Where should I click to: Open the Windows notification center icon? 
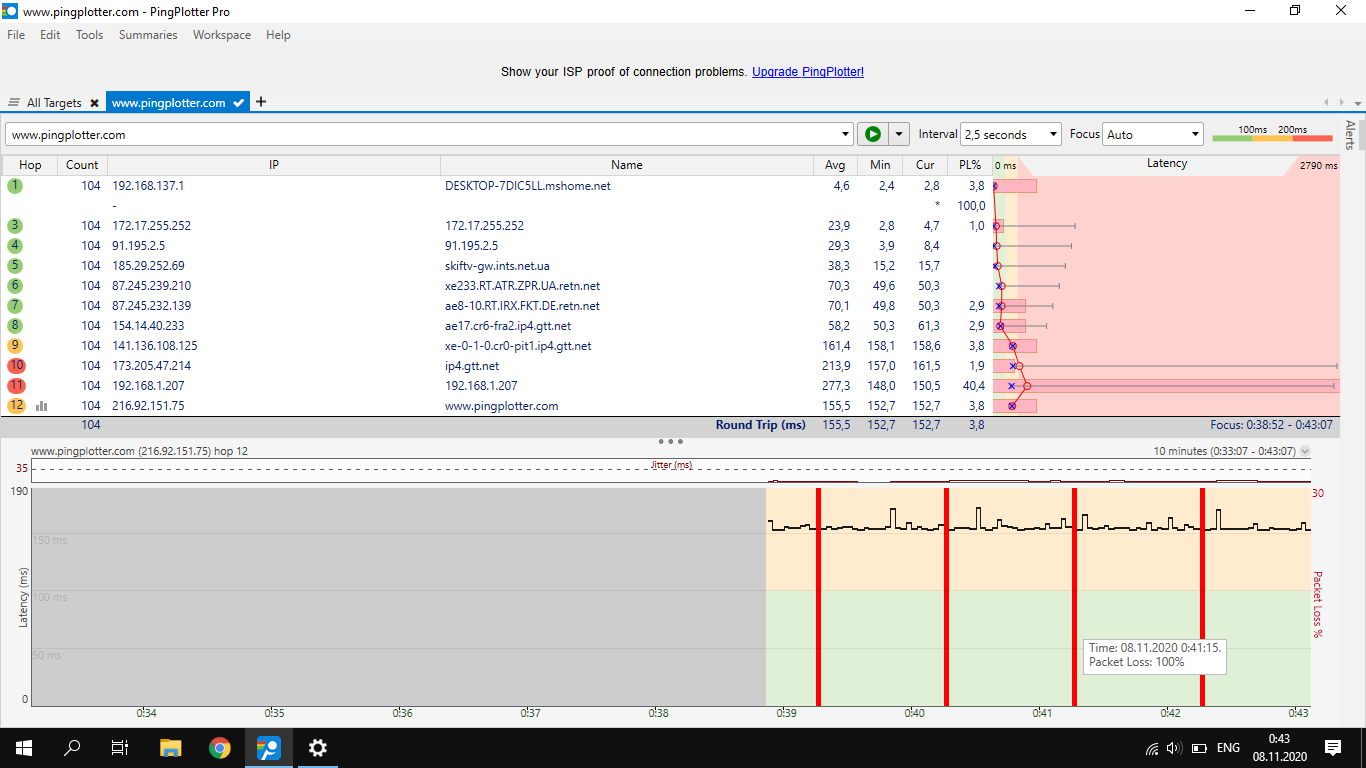pyautogui.click(x=1332, y=747)
